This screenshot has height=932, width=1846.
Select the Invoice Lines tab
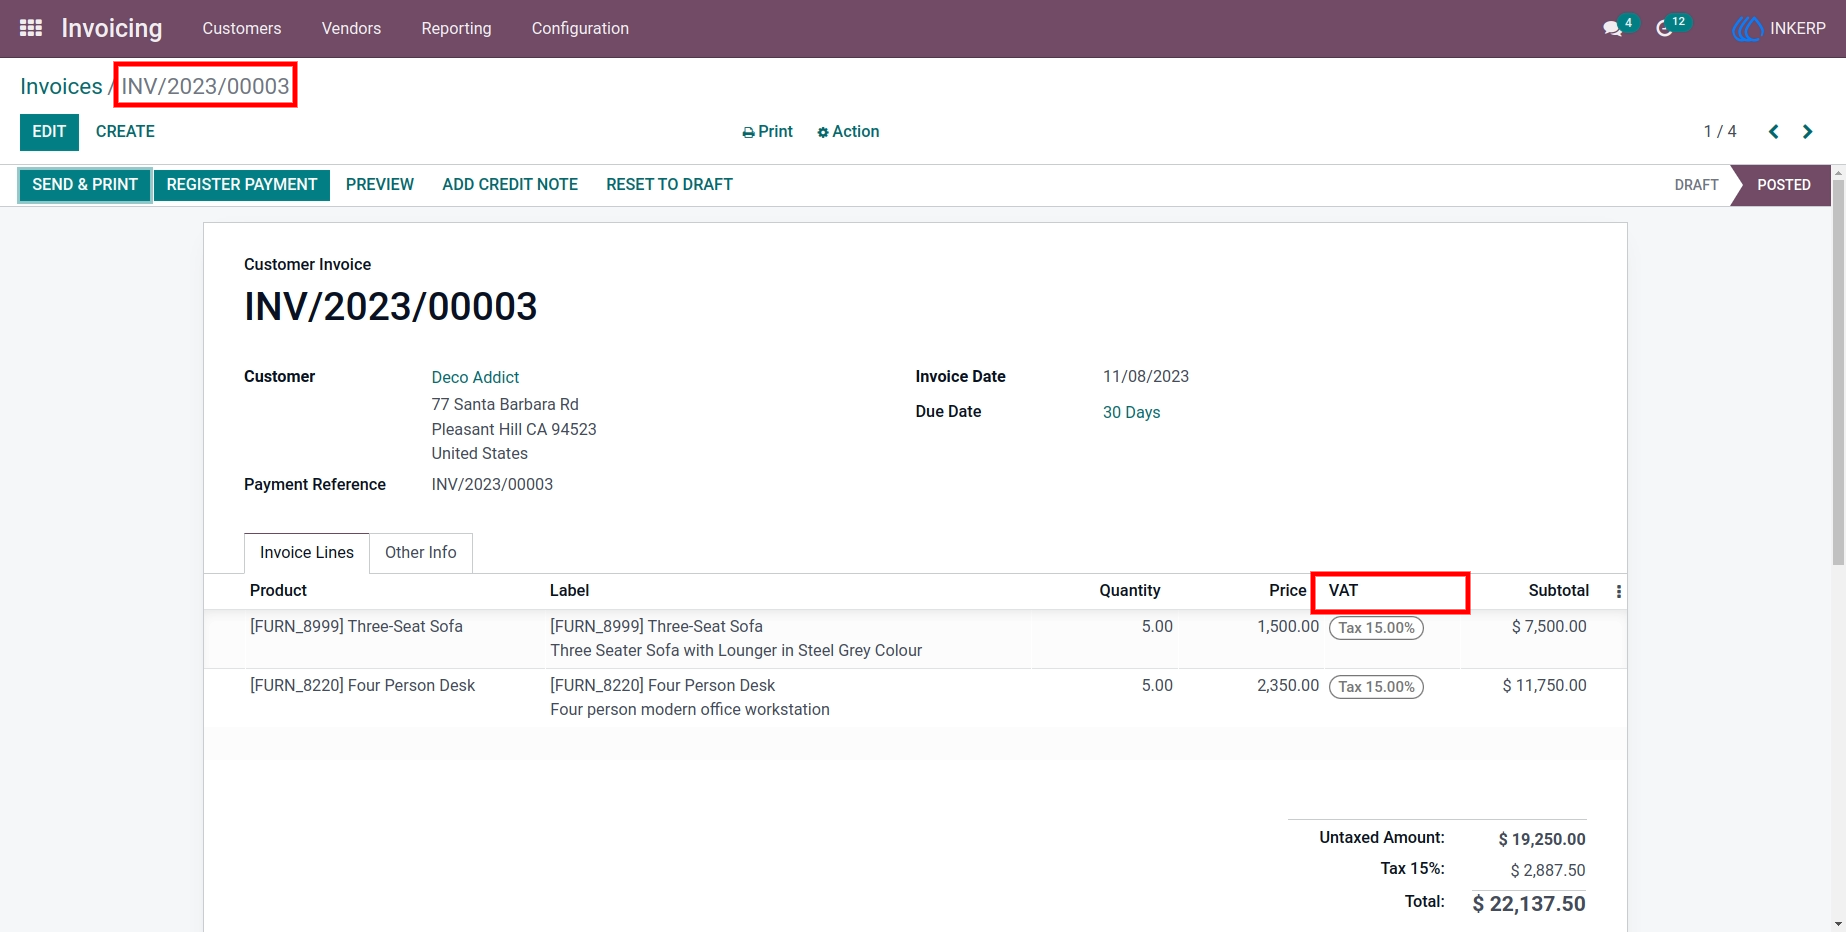tap(307, 553)
